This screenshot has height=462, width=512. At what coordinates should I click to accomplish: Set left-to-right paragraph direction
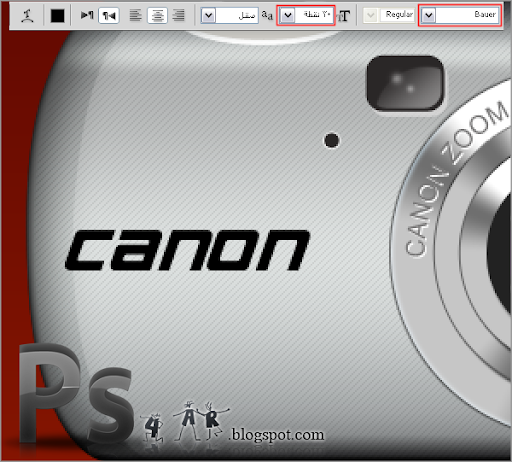click(x=87, y=15)
